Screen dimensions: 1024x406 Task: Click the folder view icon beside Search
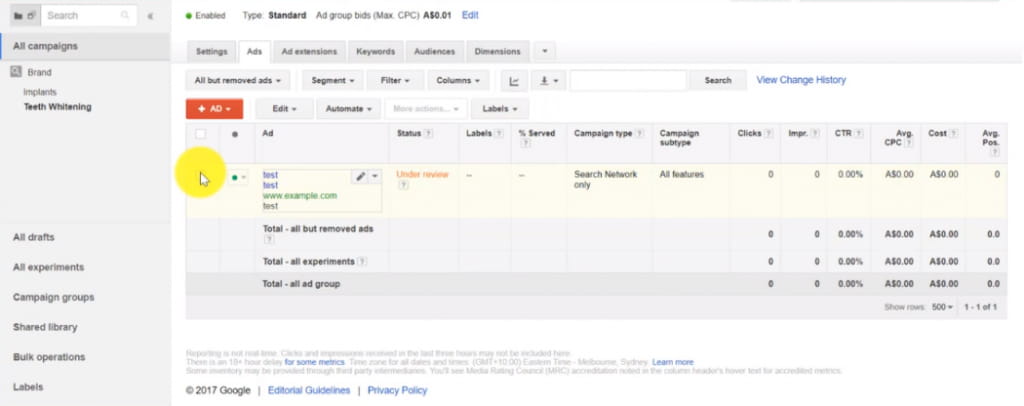tap(25, 15)
